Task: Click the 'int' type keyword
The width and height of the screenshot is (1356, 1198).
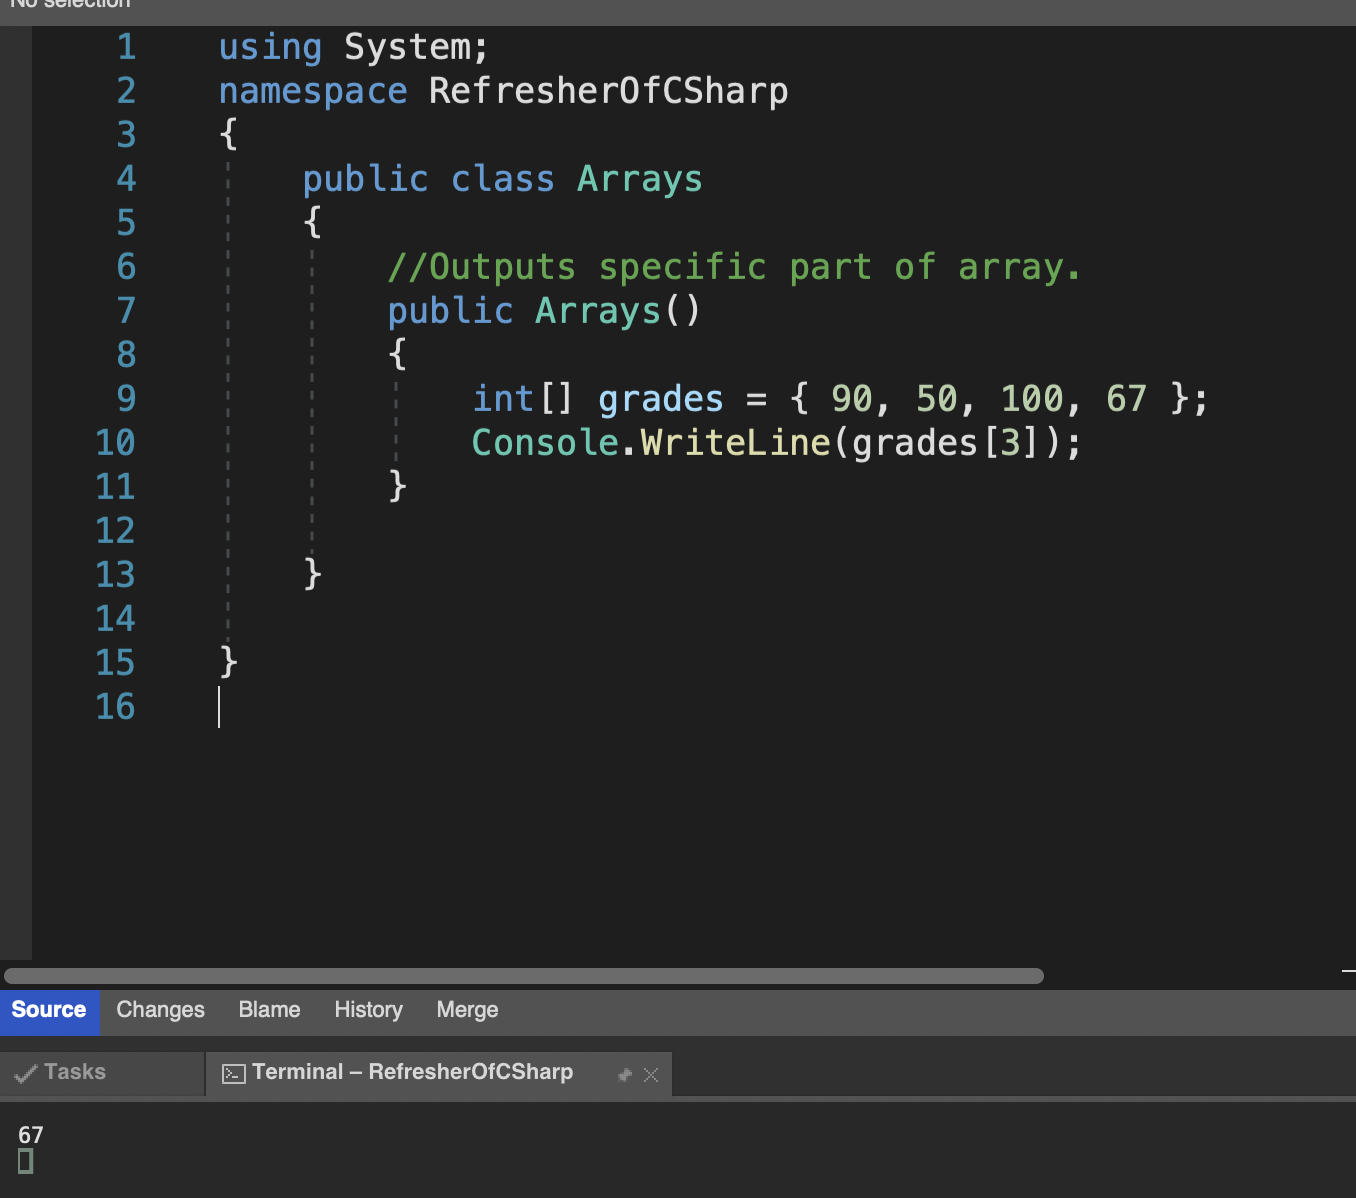Action: tap(503, 399)
